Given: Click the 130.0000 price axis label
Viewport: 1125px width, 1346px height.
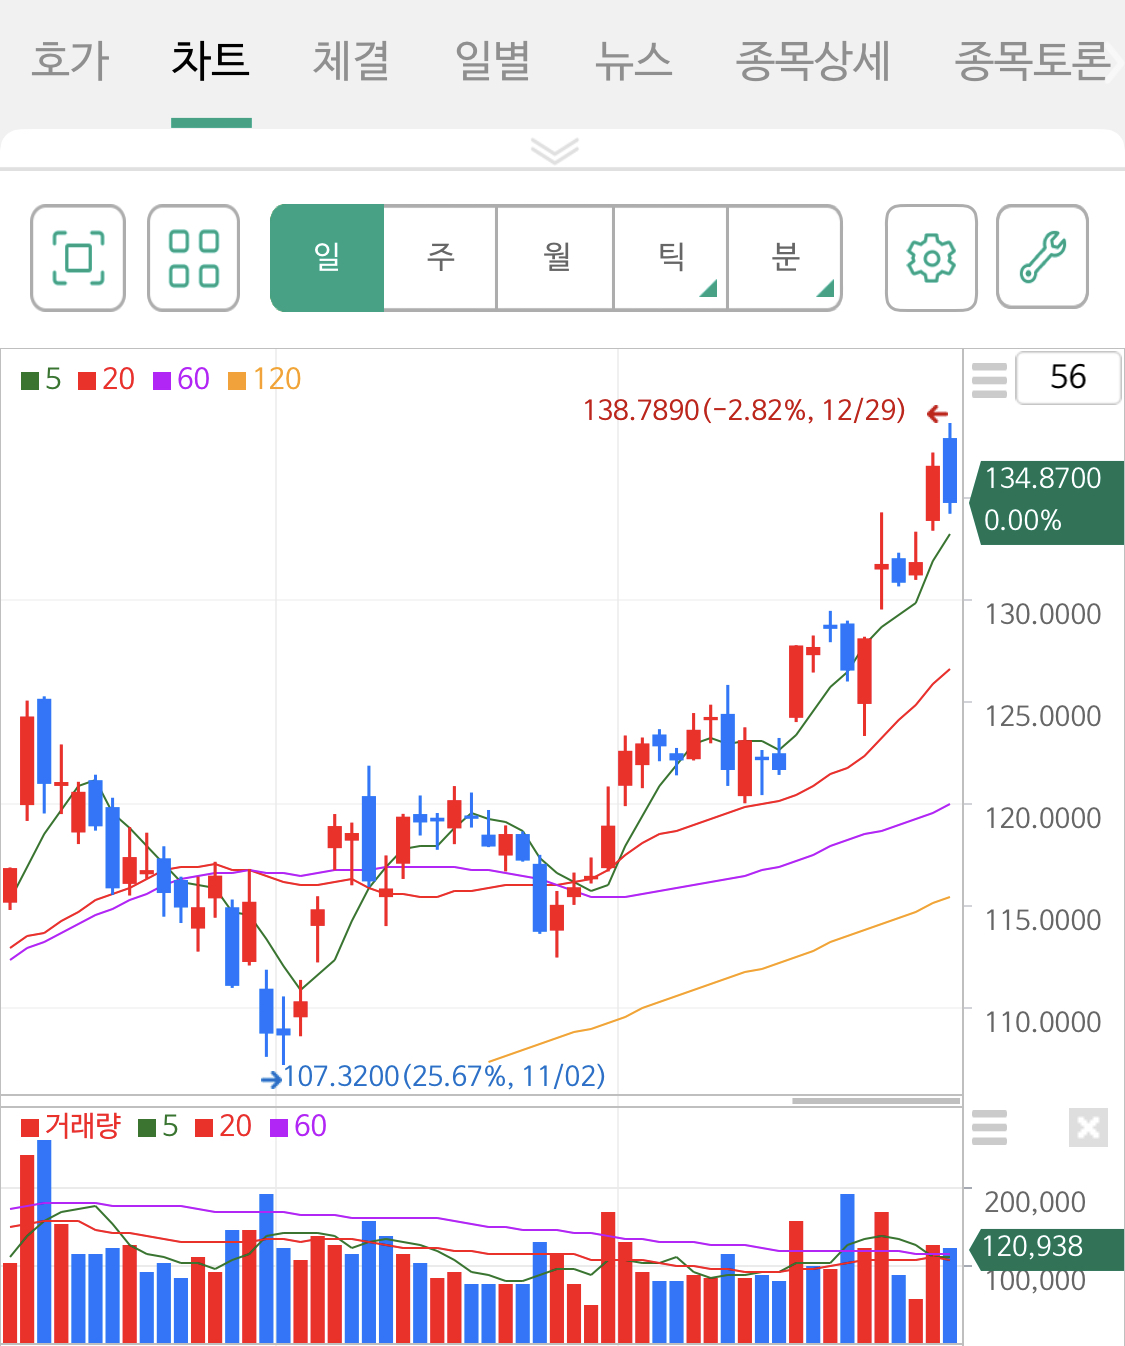Looking at the screenshot, I should pos(1043,614).
